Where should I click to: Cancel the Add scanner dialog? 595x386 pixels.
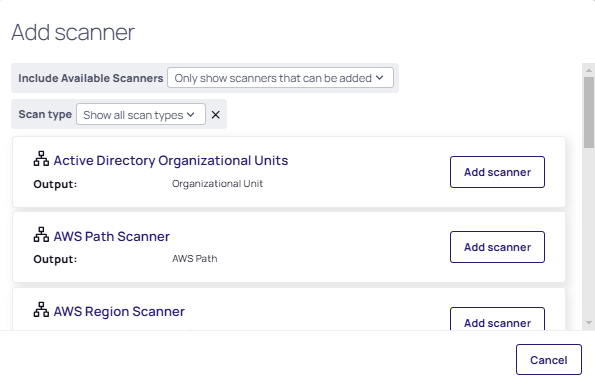(x=549, y=359)
